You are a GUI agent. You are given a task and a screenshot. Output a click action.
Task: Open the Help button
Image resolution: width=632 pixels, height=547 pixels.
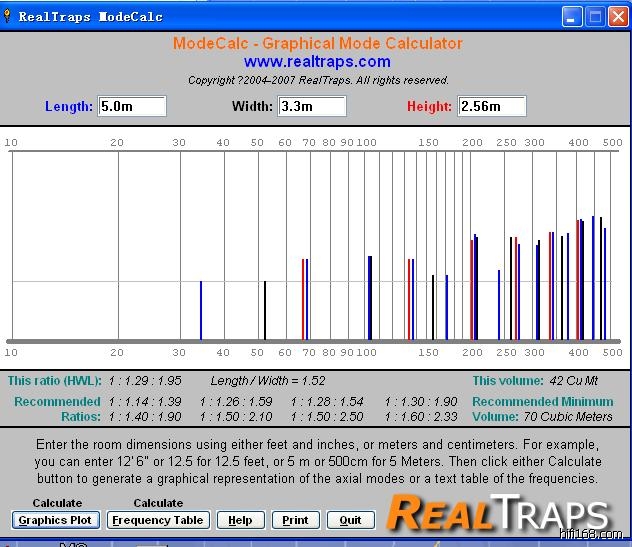[240, 520]
